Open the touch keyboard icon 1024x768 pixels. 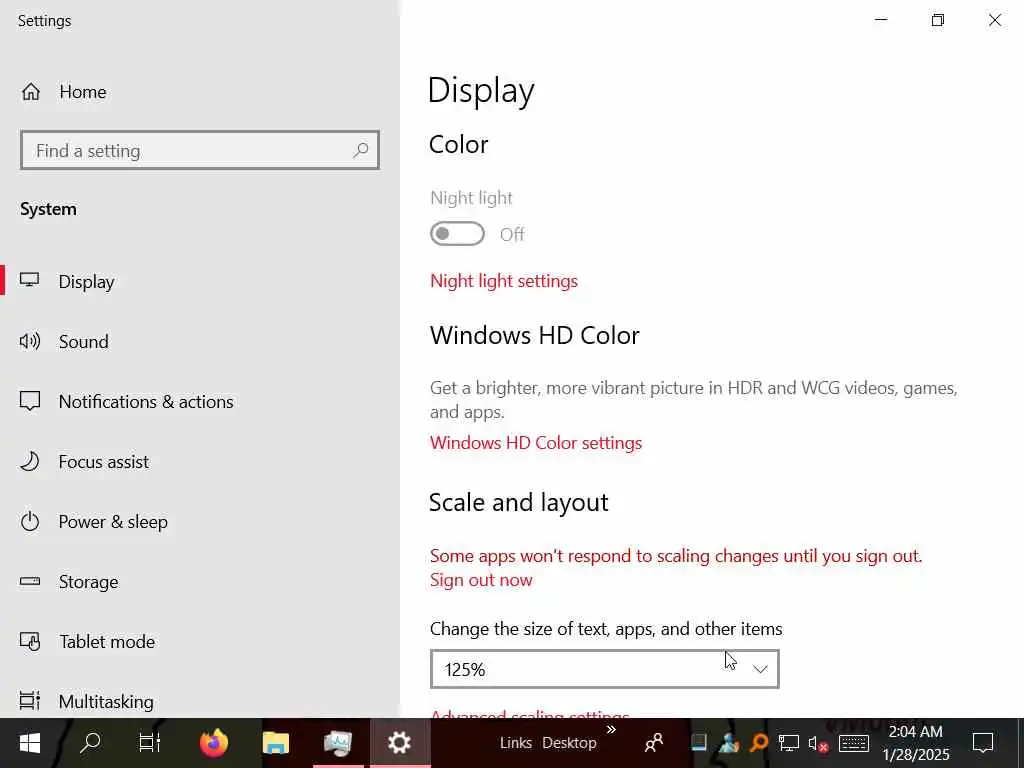tap(853, 743)
